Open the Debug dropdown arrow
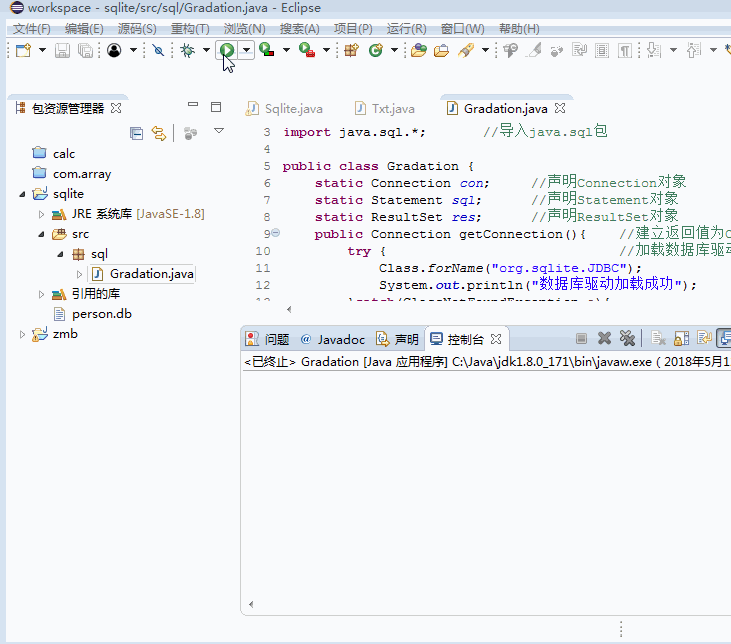 click(x=206, y=50)
